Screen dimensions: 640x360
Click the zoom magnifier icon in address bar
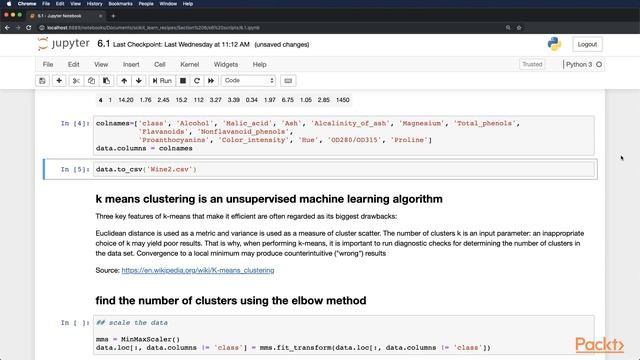pos(508,28)
